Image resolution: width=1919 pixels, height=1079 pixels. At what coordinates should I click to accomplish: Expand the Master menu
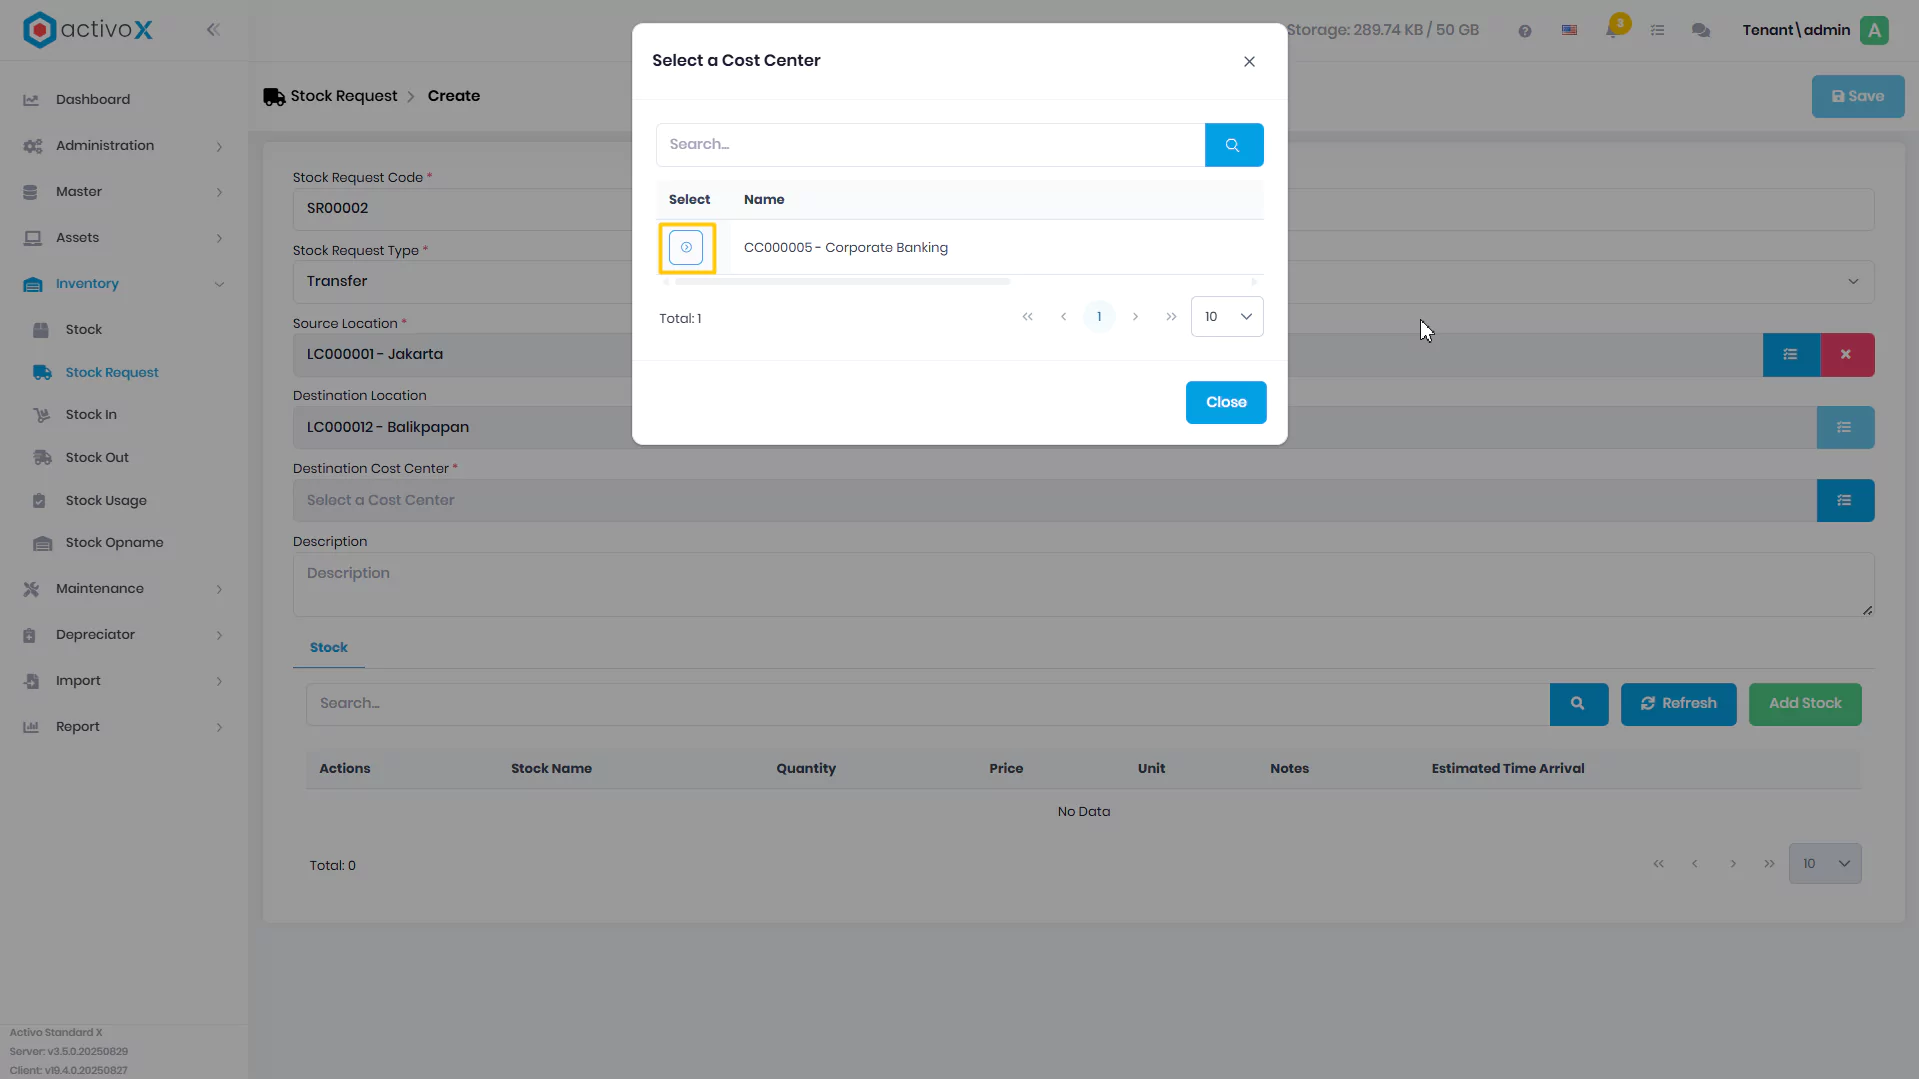pyautogui.click(x=124, y=192)
